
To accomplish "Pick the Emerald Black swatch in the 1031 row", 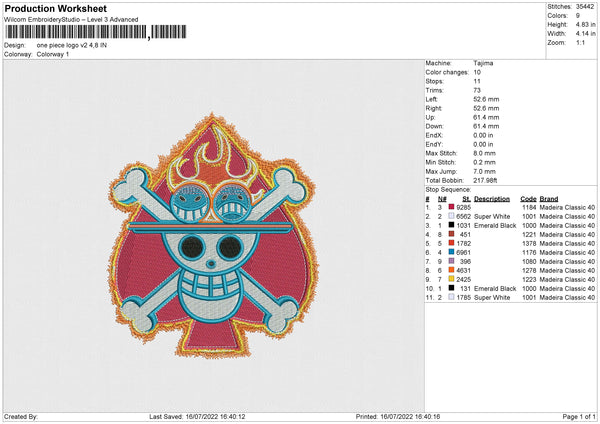I will (451, 225).
